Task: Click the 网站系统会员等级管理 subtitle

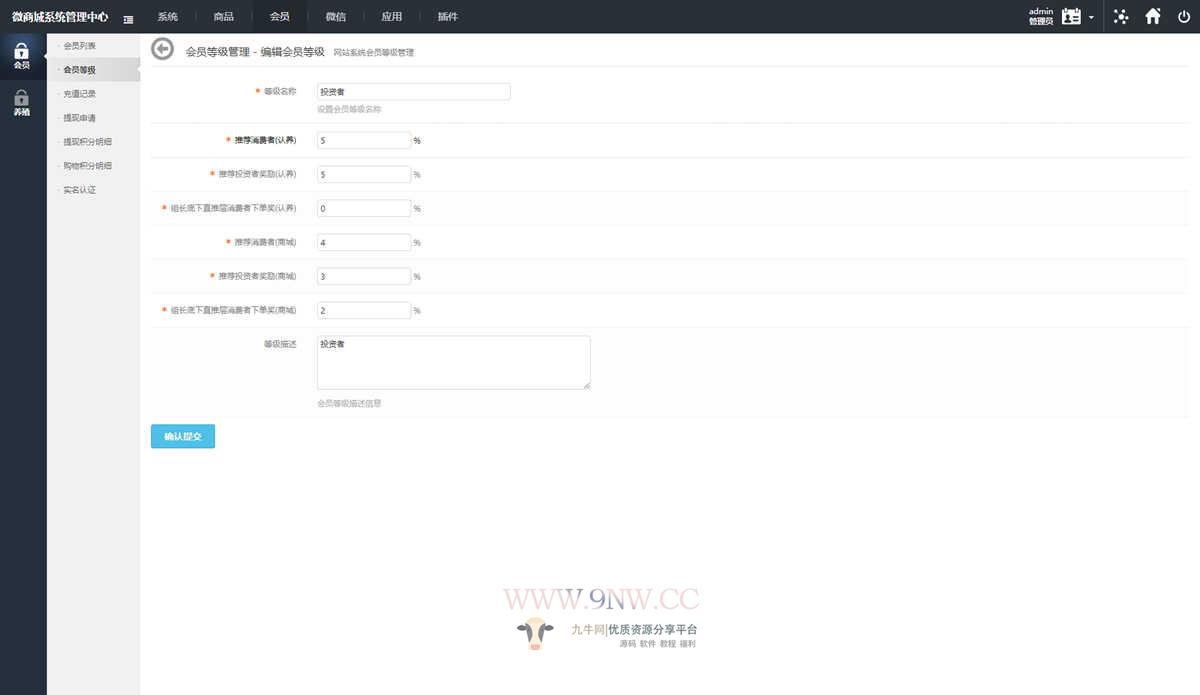Action: pos(373,52)
